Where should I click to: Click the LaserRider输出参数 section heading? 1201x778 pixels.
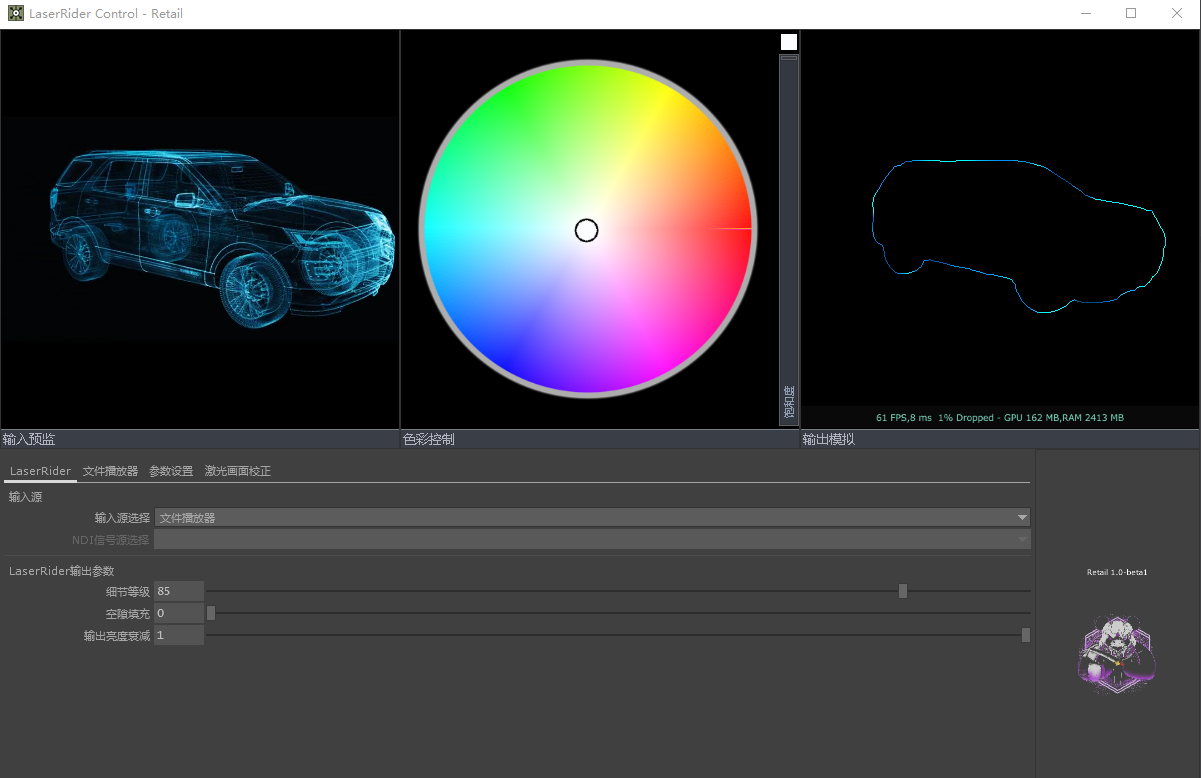click(x=61, y=571)
